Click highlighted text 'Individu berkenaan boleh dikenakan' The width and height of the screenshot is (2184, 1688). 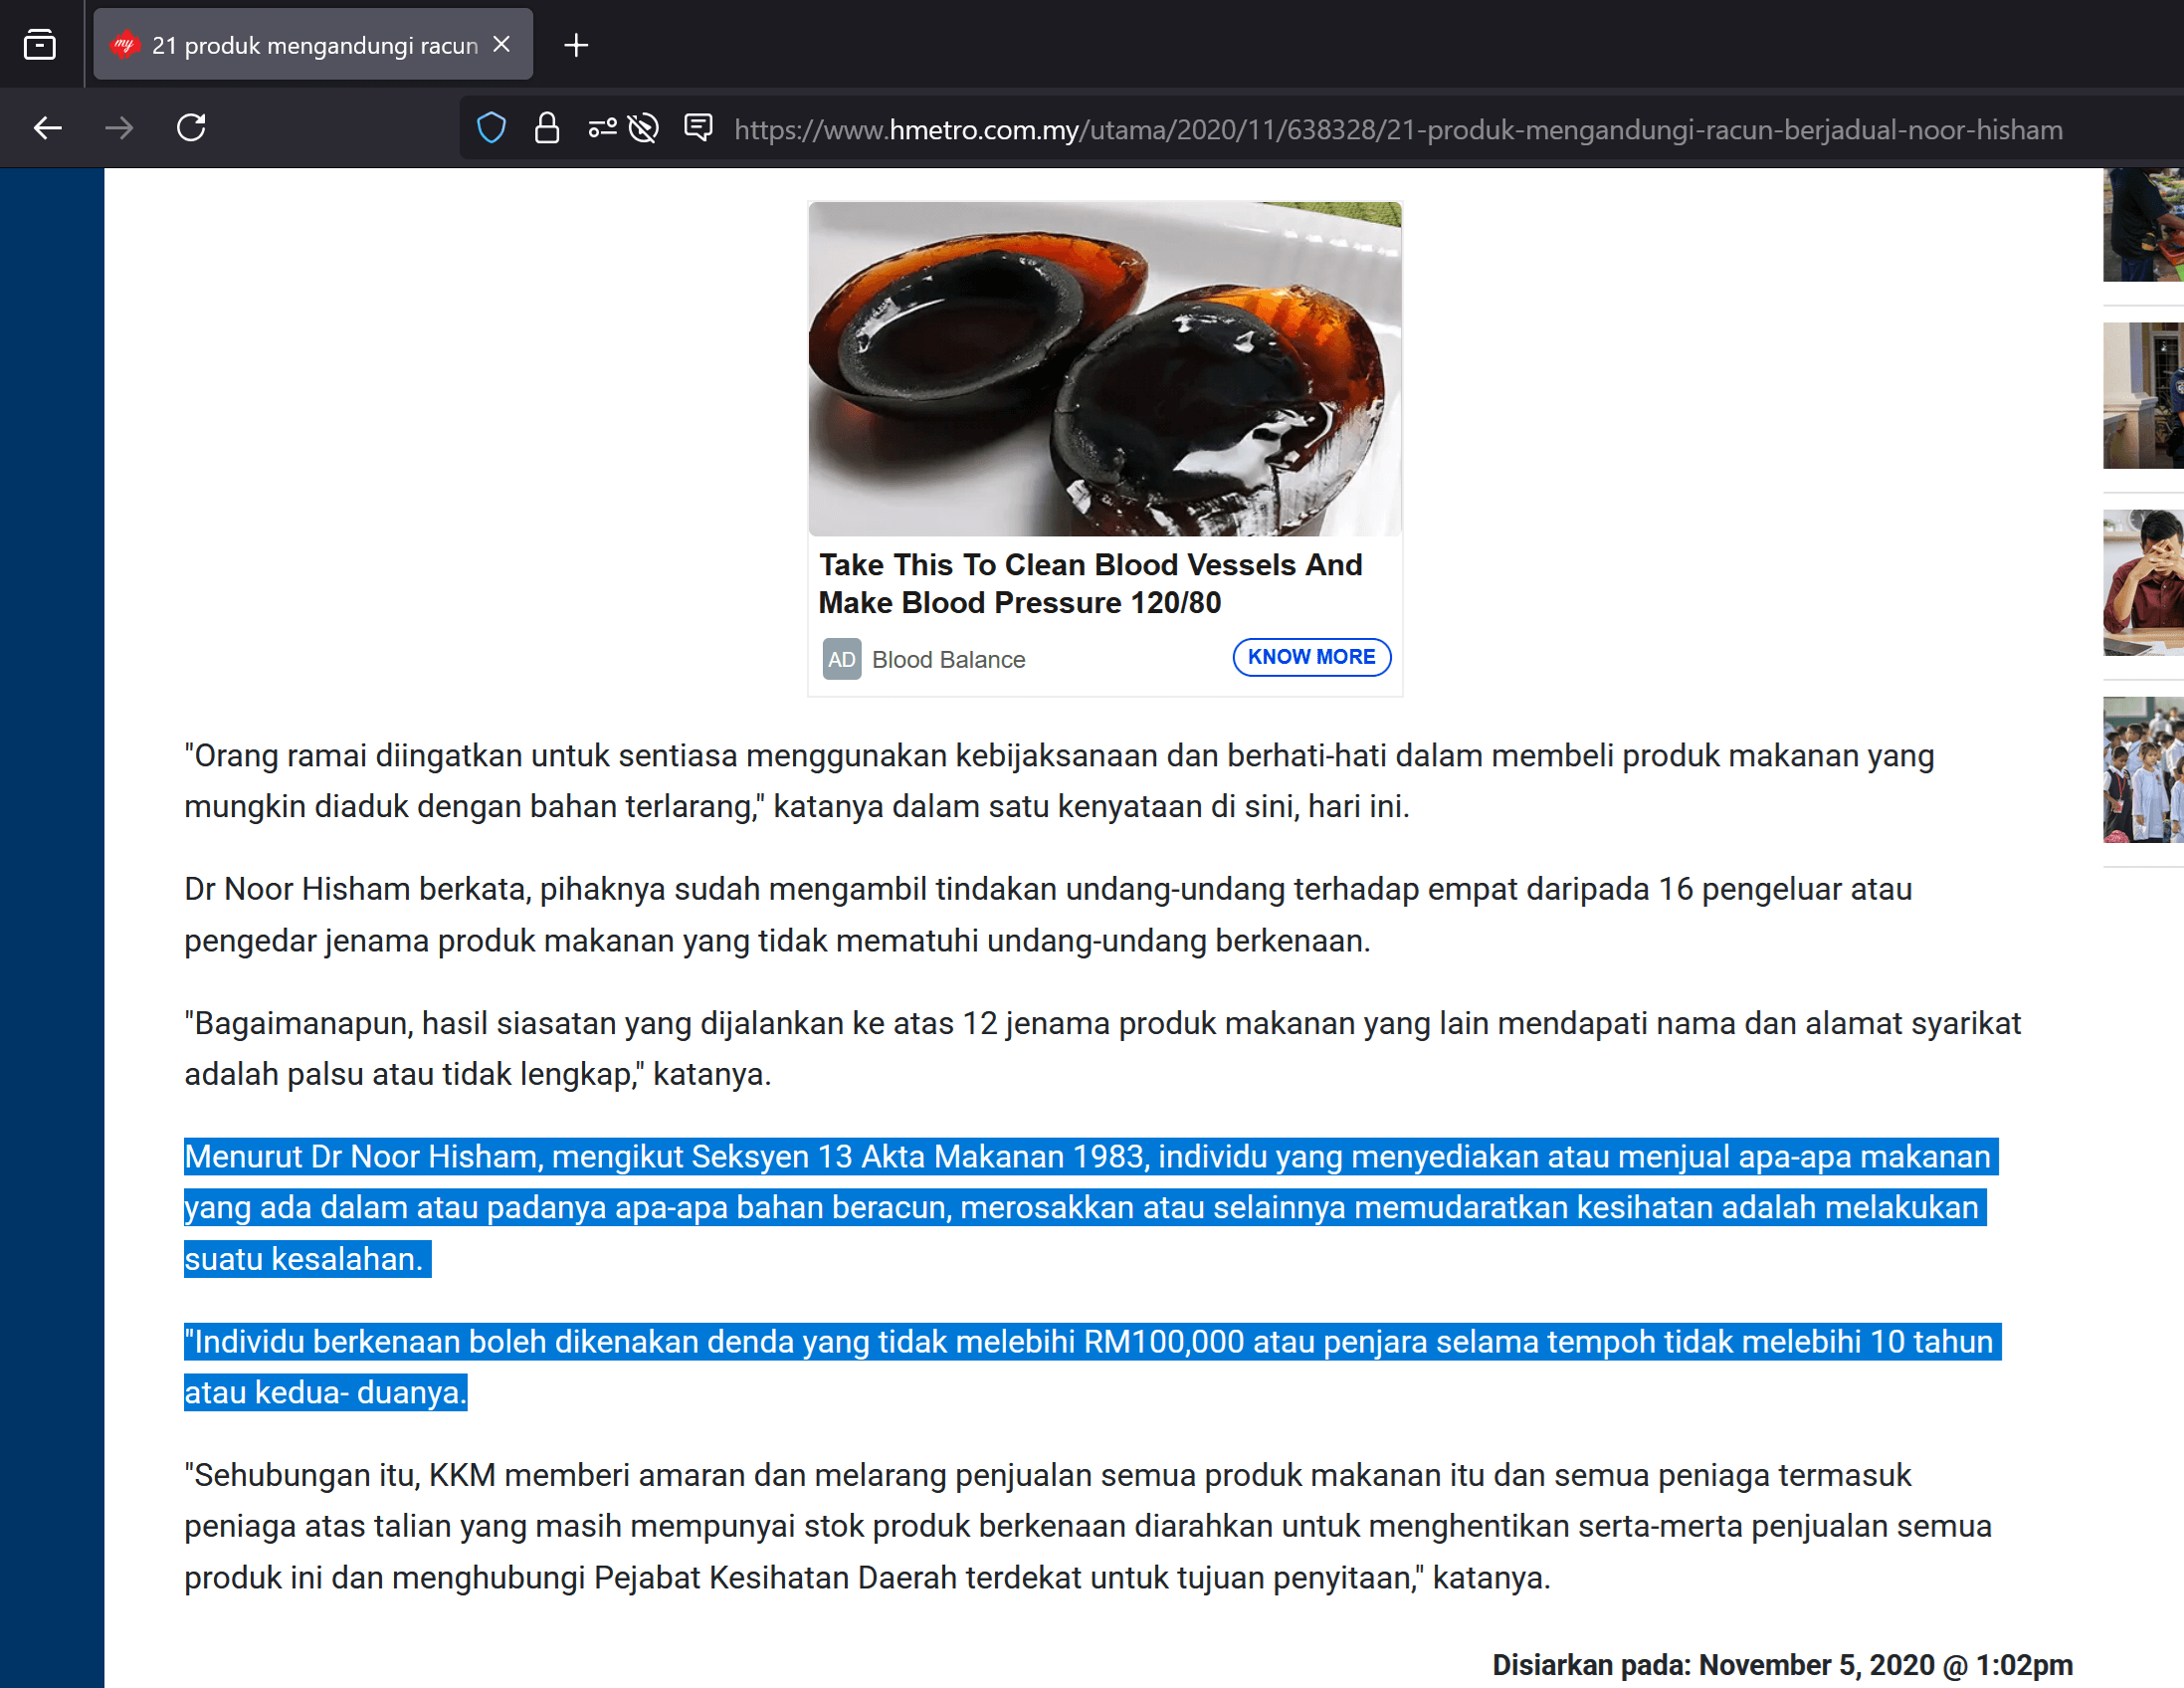pos(1092,1367)
